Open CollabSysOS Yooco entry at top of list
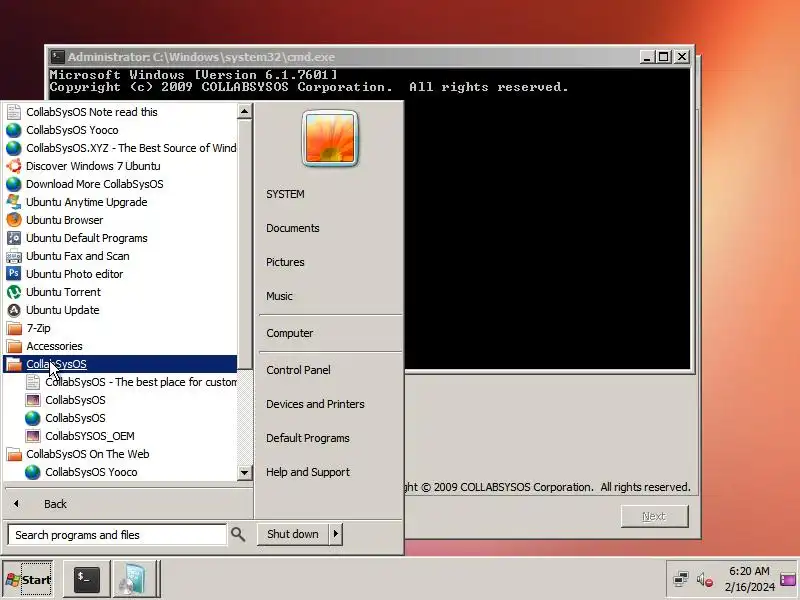Viewport: 800px width, 600px height. point(120,130)
